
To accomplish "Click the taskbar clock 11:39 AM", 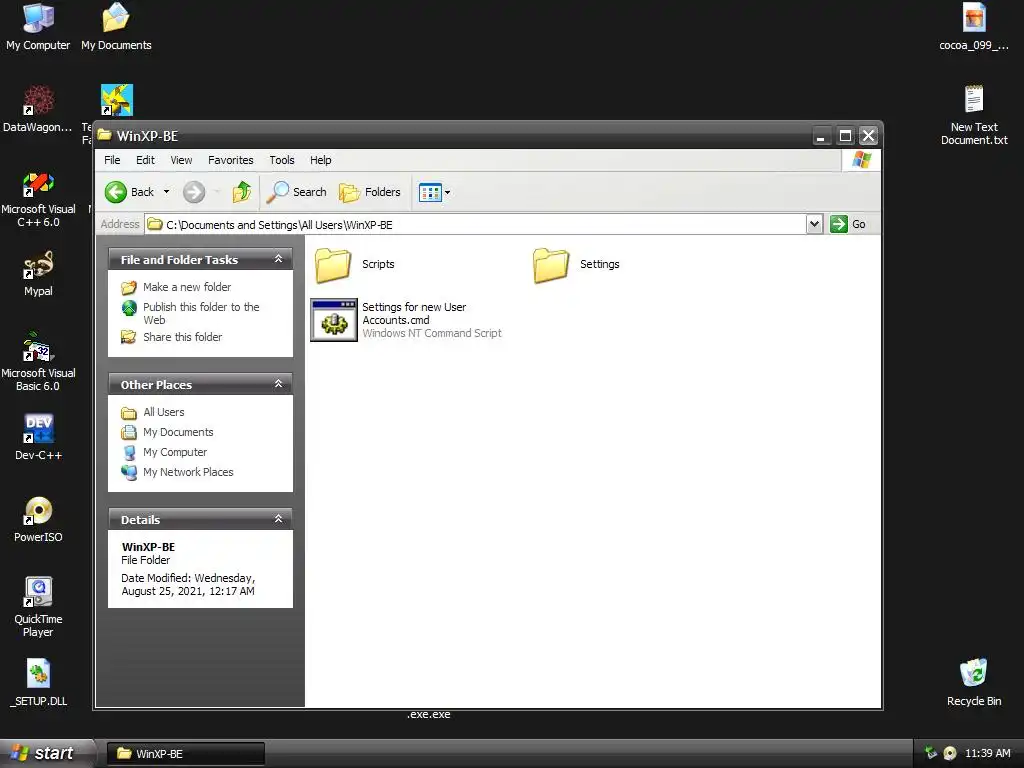I will point(987,753).
